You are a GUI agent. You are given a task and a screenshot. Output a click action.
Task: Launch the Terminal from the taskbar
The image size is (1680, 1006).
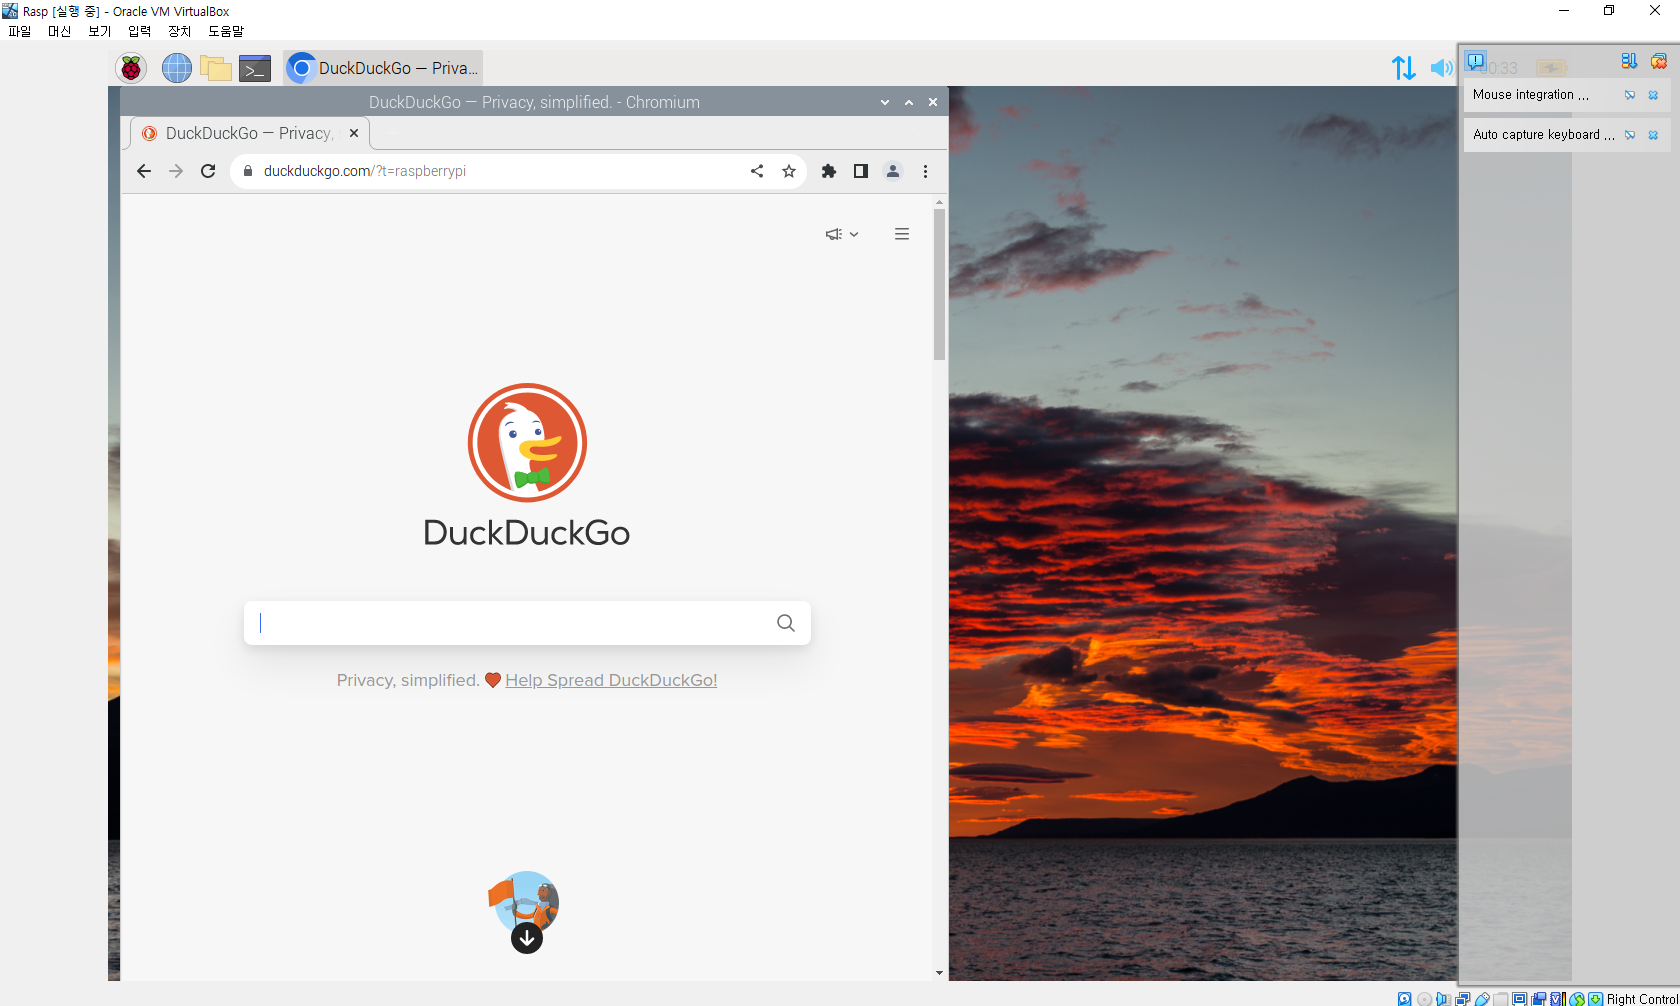(x=255, y=68)
